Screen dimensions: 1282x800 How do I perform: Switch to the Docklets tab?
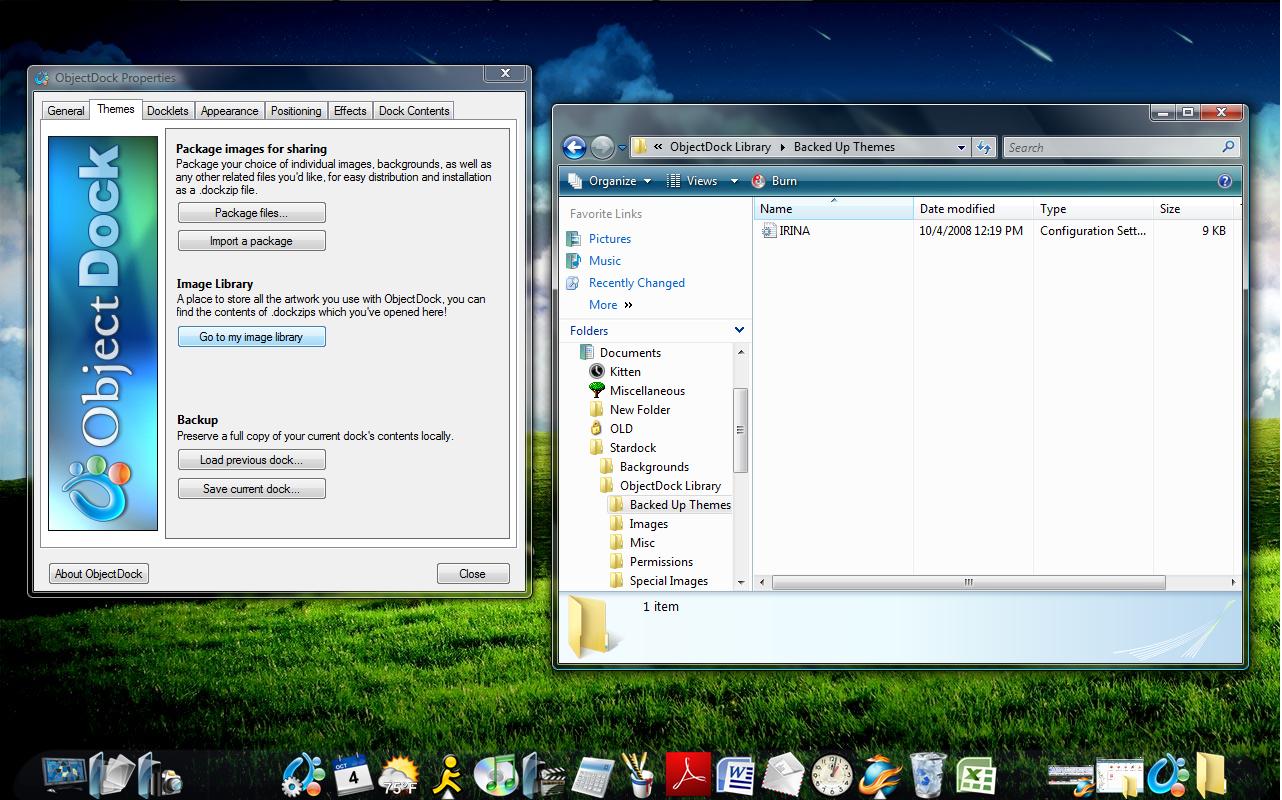[168, 111]
